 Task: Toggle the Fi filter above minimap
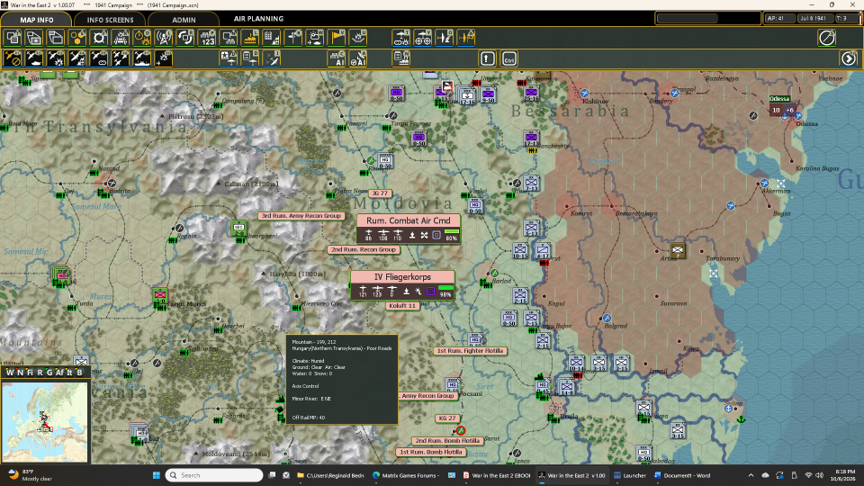[30, 372]
